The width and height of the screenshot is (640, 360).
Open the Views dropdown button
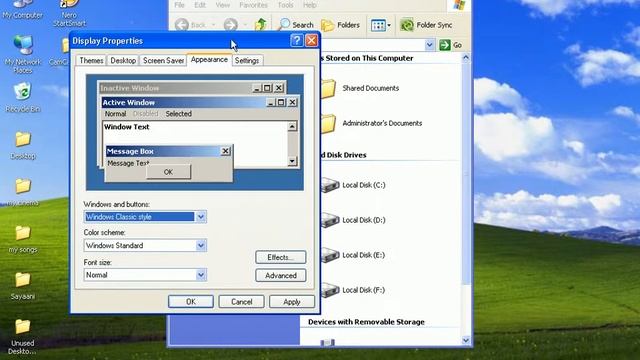[x=380, y=25]
